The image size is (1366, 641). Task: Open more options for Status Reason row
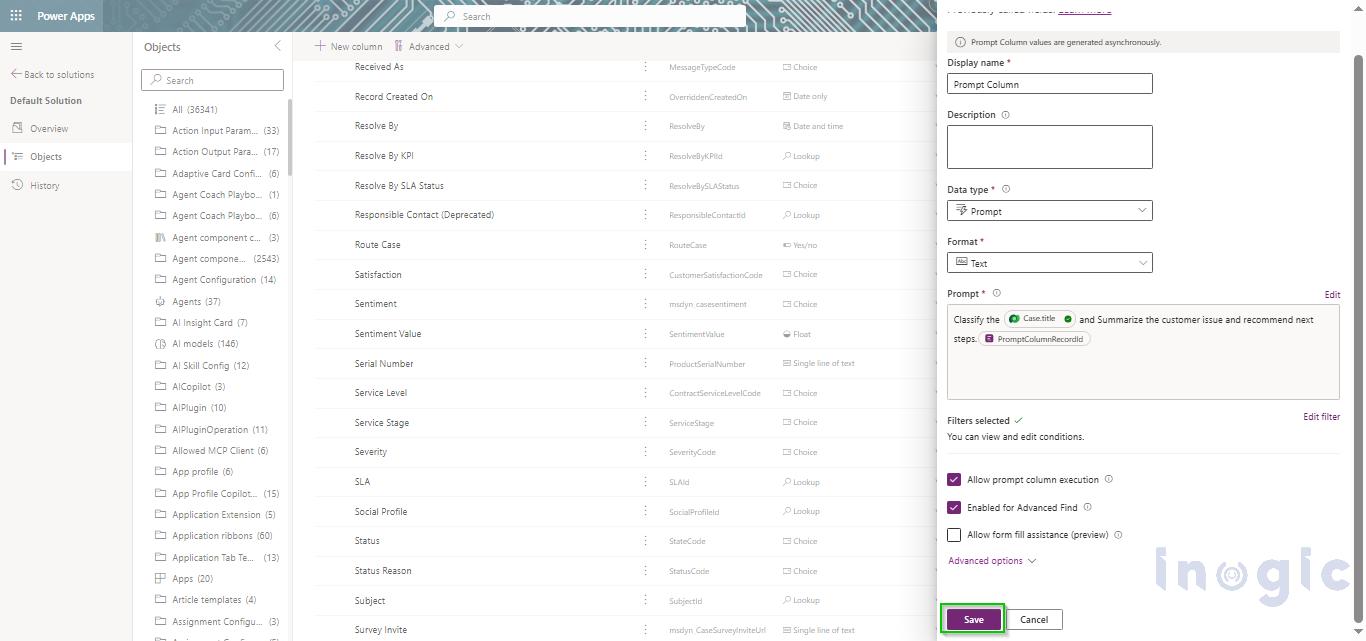[645, 571]
